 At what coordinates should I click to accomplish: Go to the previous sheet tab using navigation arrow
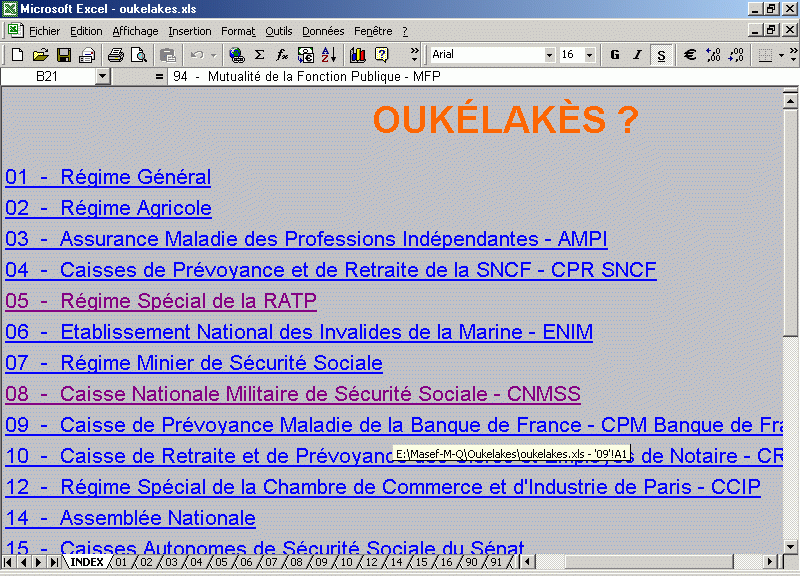pyautogui.click(x=23, y=562)
